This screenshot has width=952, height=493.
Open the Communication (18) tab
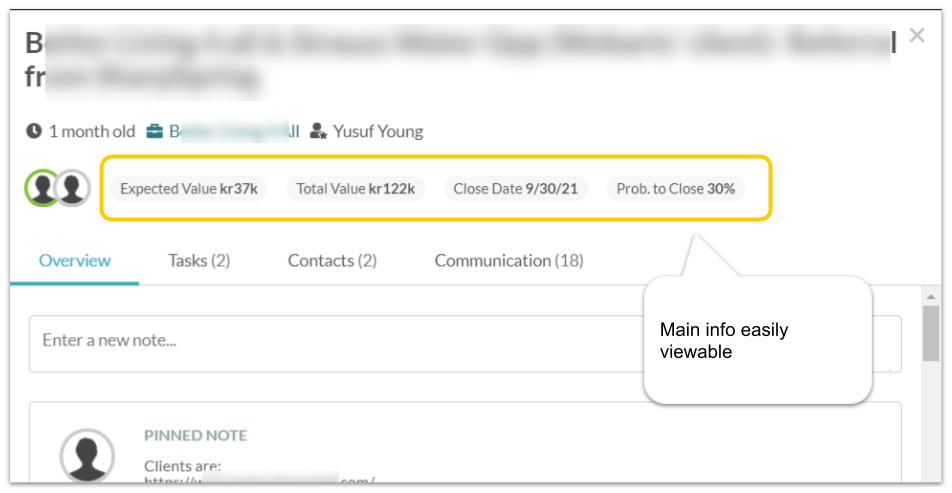509,260
